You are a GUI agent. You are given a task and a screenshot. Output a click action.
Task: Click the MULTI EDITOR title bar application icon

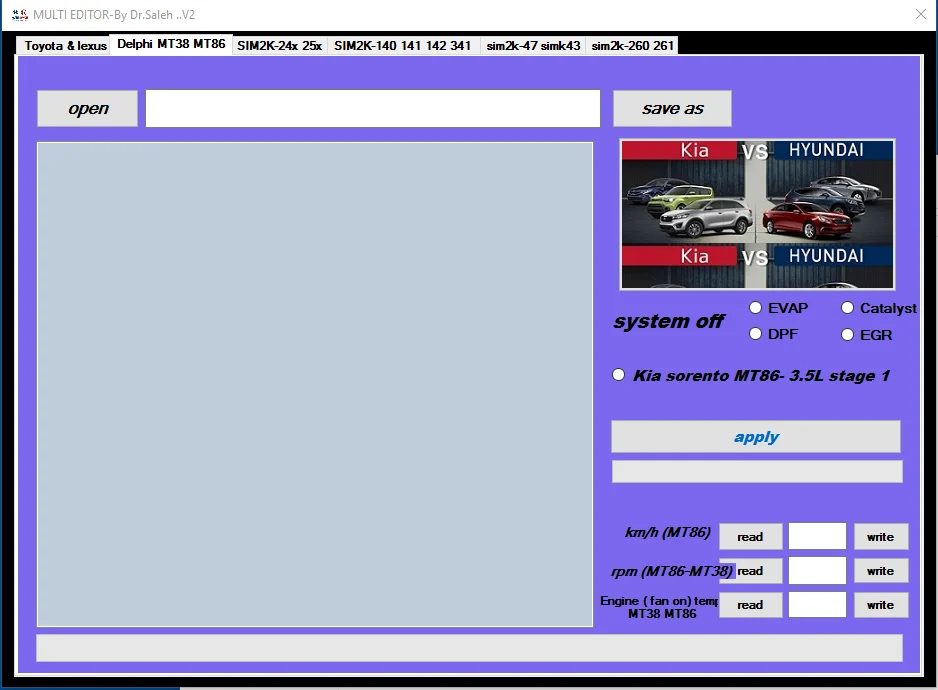pos(18,14)
